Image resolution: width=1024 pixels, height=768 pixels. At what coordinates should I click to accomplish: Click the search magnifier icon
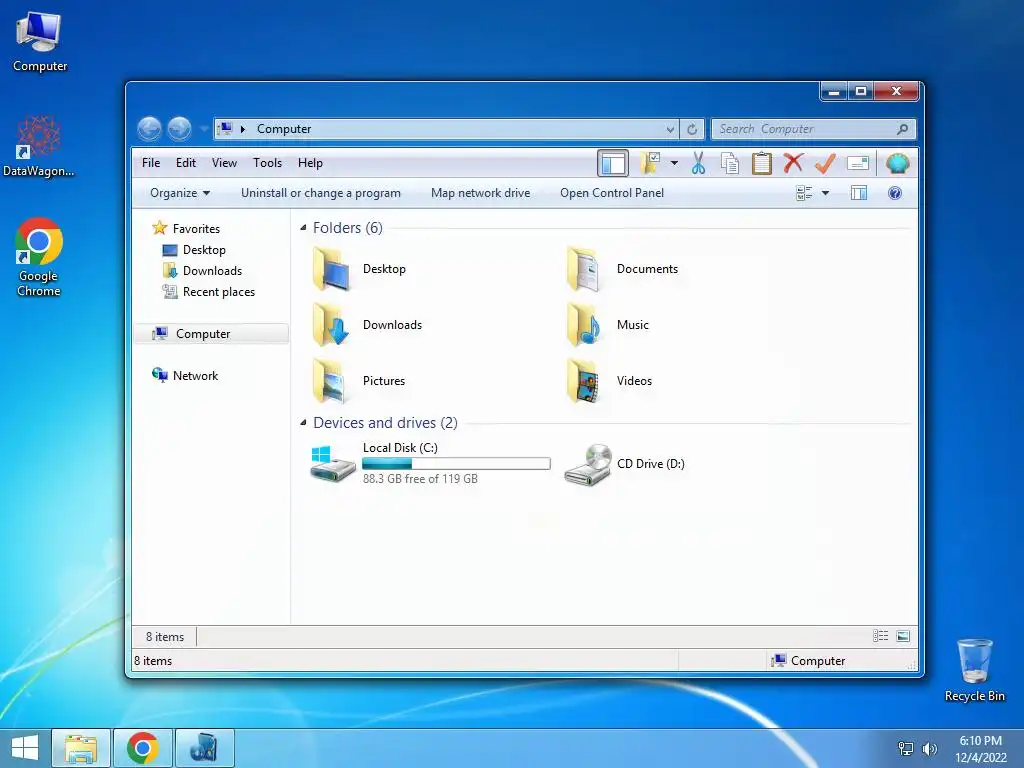click(x=903, y=129)
